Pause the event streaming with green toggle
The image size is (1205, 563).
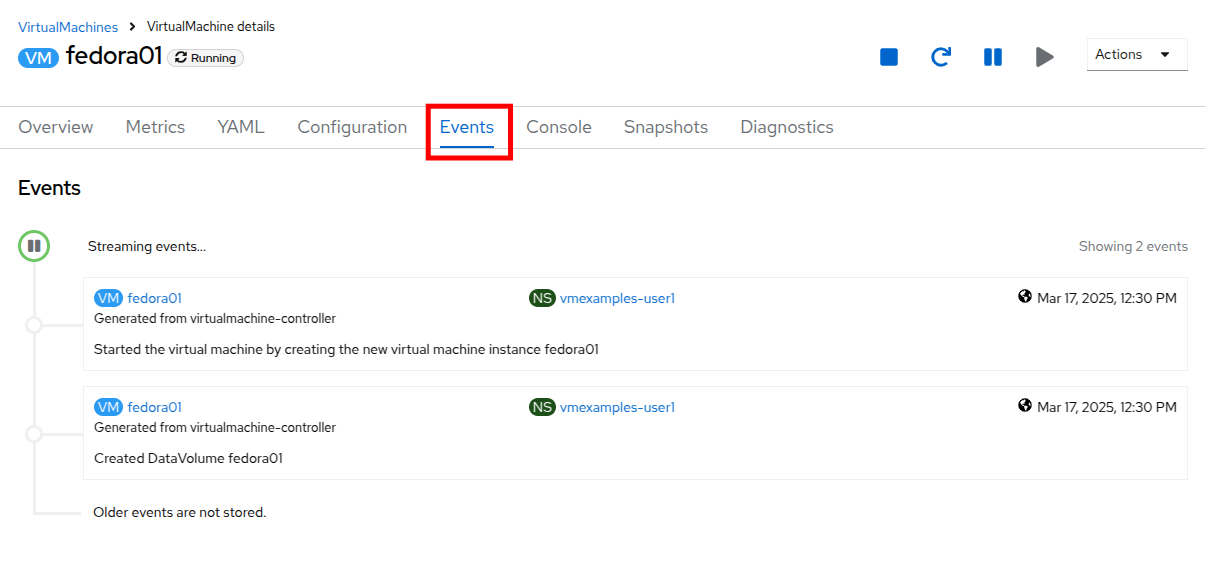tap(34, 246)
